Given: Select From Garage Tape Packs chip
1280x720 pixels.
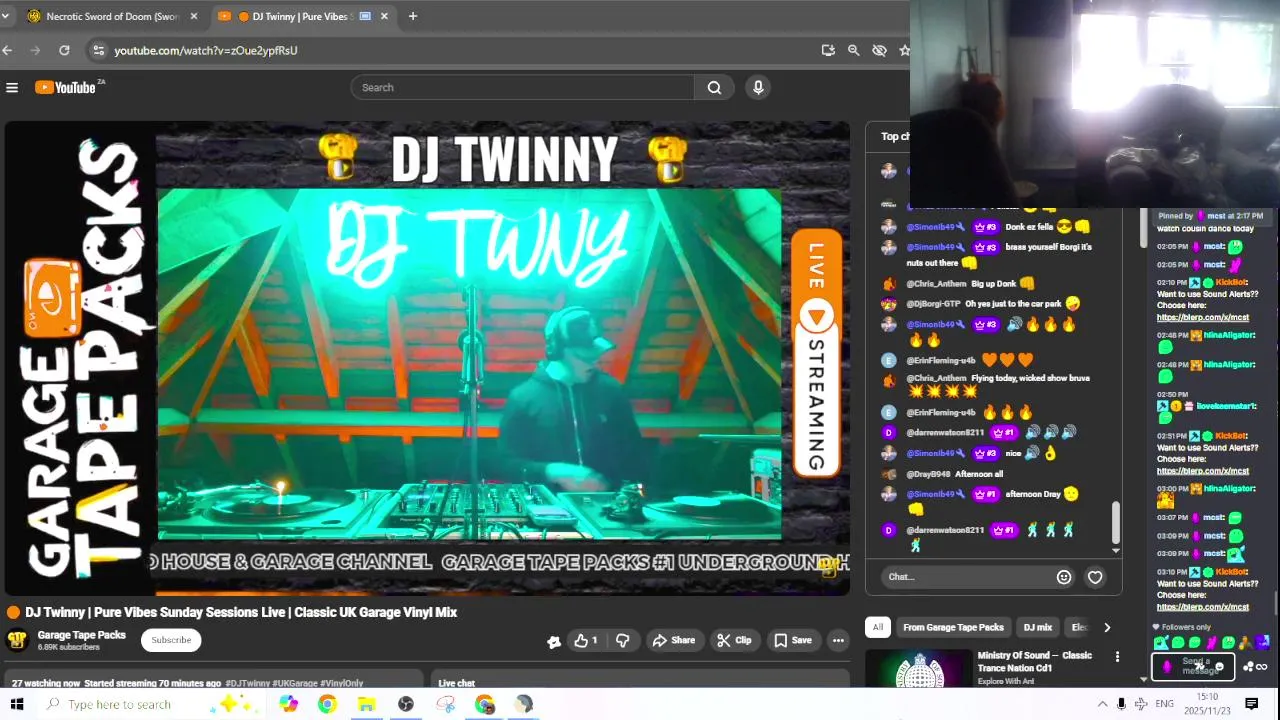Looking at the screenshot, I should (x=953, y=627).
